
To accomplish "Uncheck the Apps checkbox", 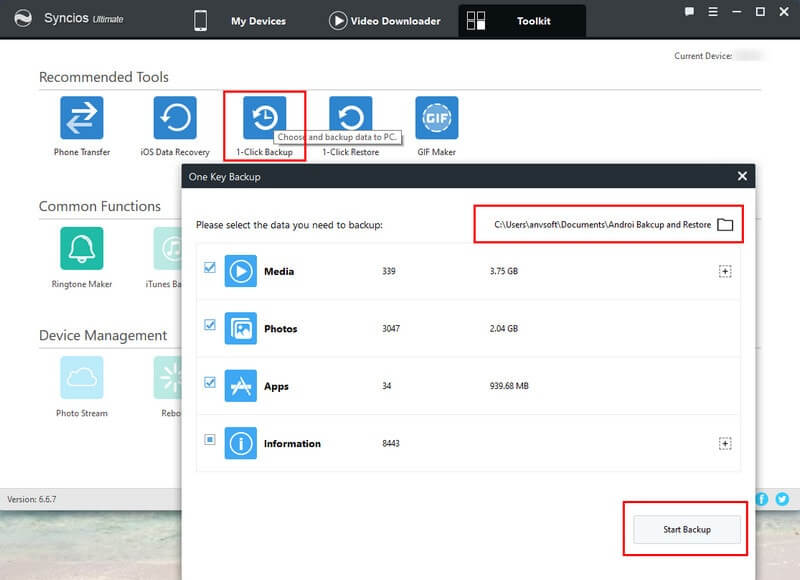I will (x=210, y=382).
